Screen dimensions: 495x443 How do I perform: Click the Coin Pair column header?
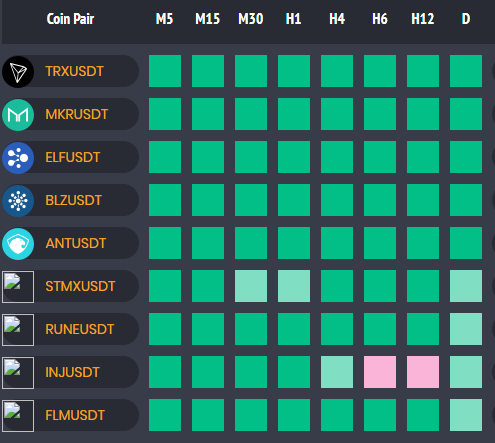coord(70,19)
